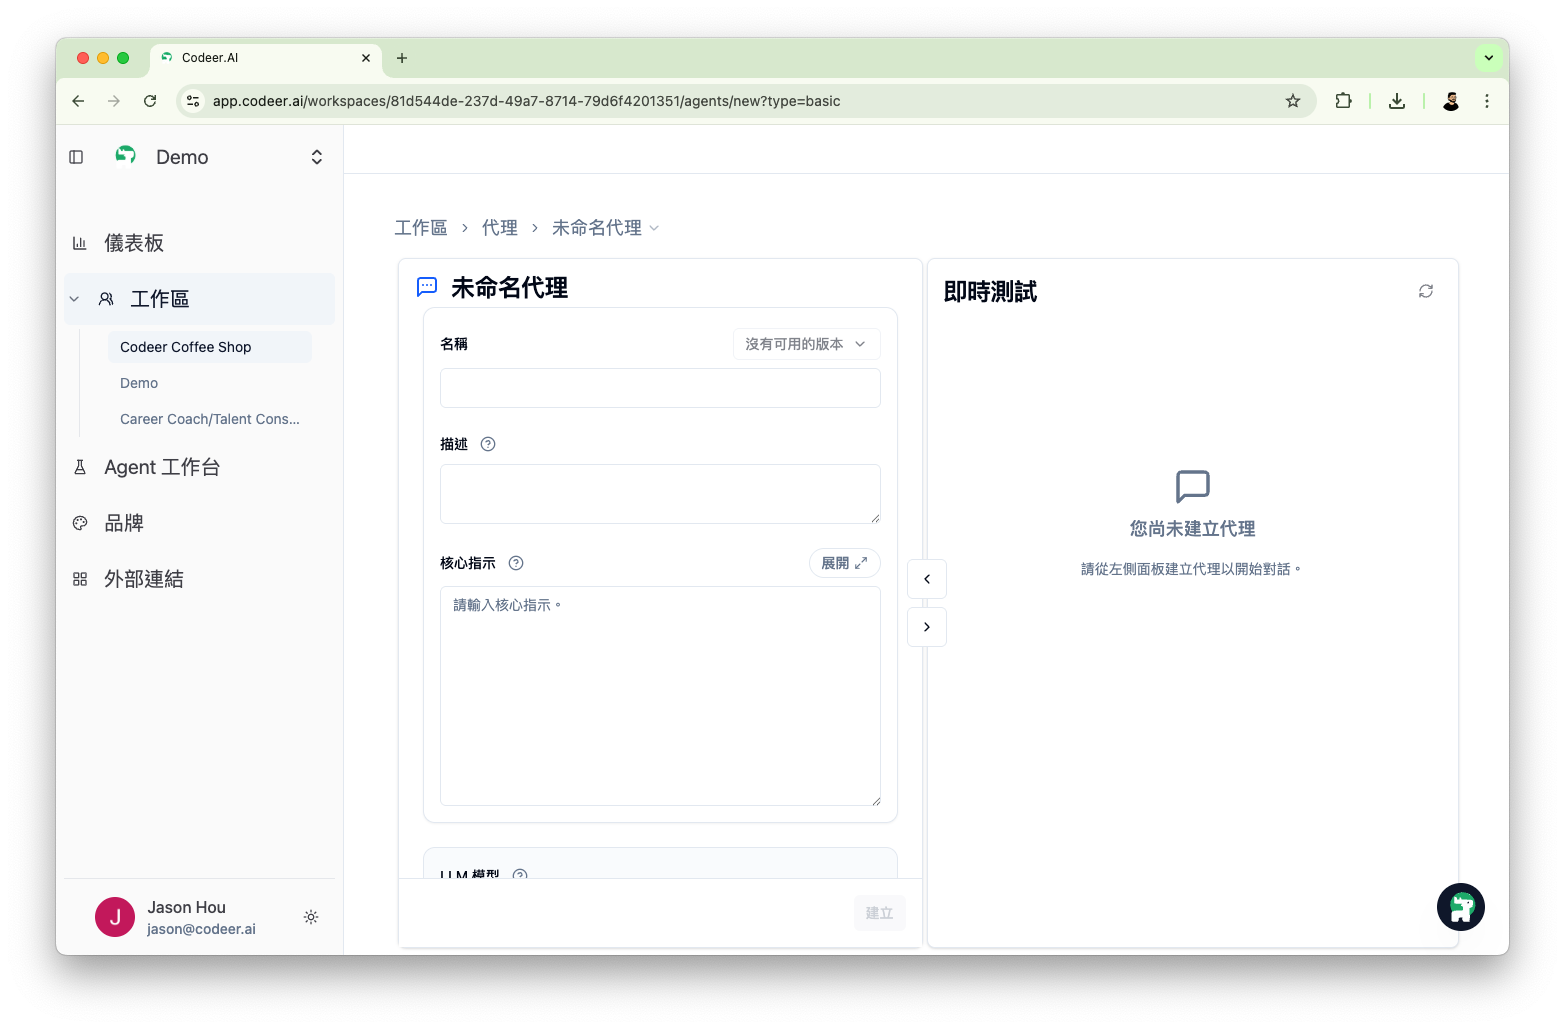
Task: Collapse the left agent form panel
Action: pyautogui.click(x=926, y=578)
